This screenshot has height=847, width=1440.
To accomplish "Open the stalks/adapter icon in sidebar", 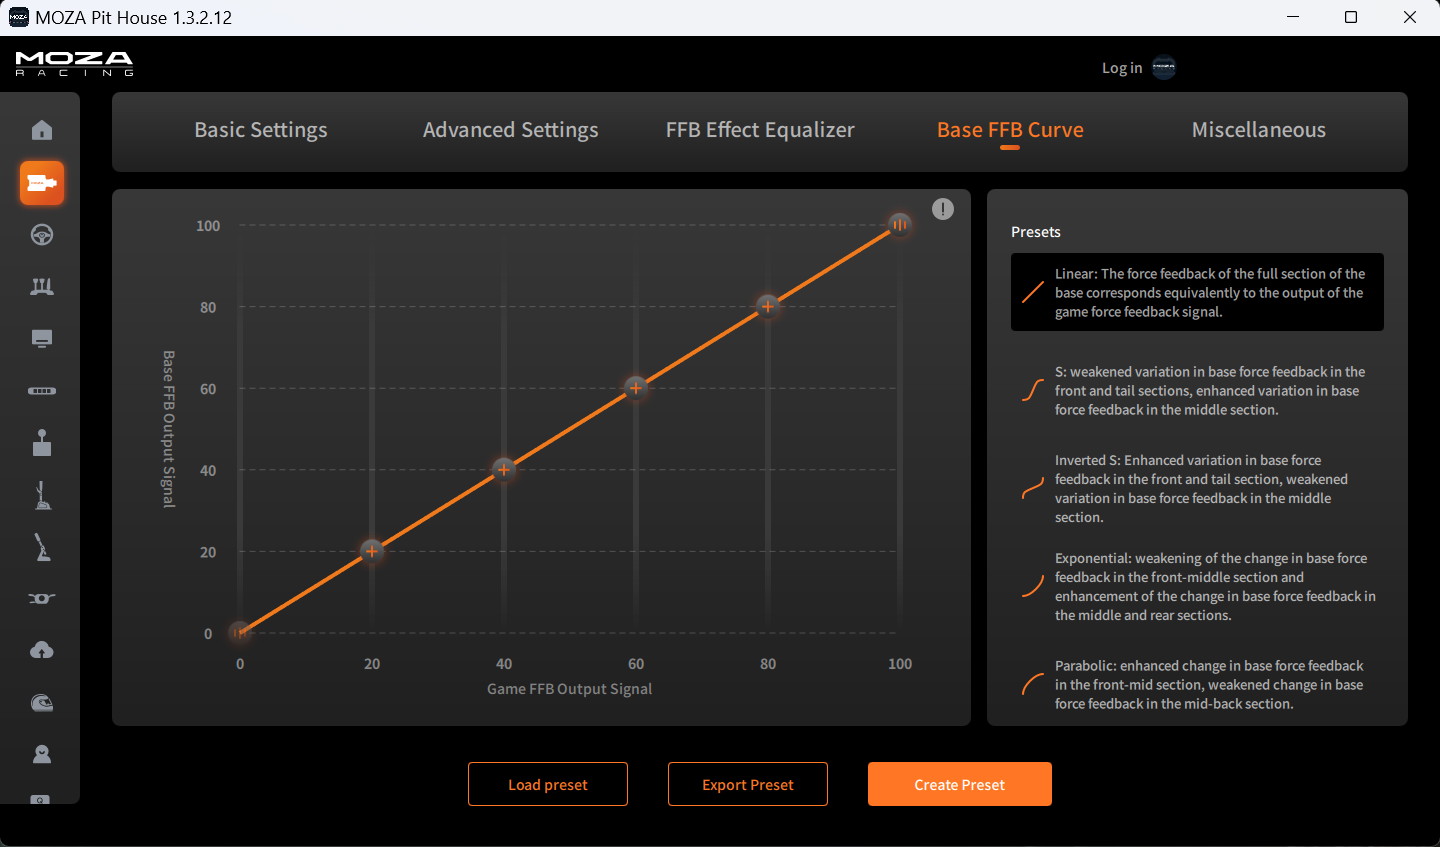I will pyautogui.click(x=42, y=599).
